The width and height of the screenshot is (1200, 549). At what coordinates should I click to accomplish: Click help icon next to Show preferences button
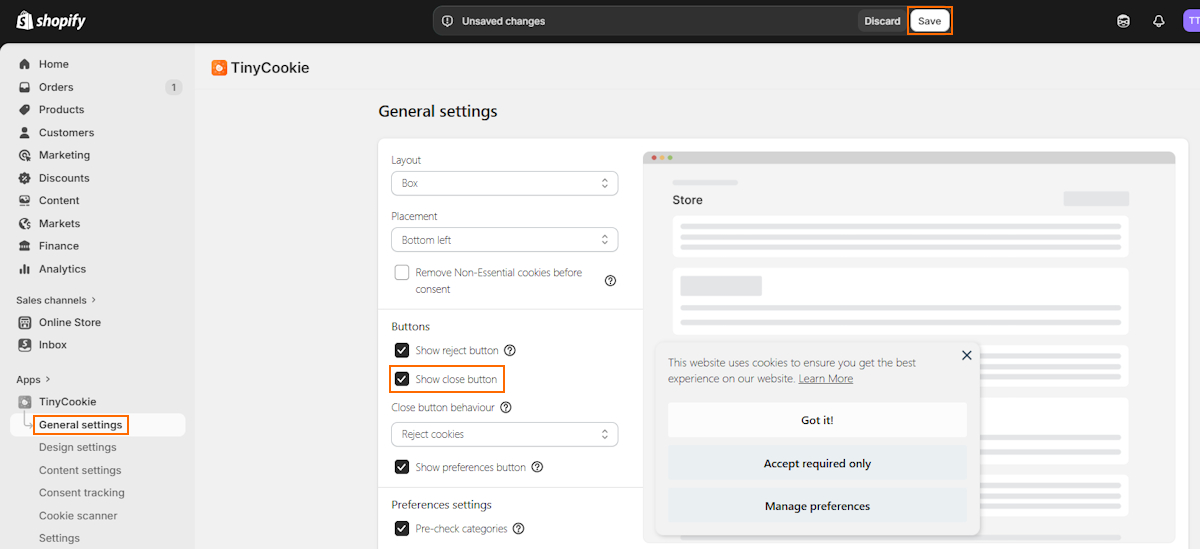[x=537, y=467]
